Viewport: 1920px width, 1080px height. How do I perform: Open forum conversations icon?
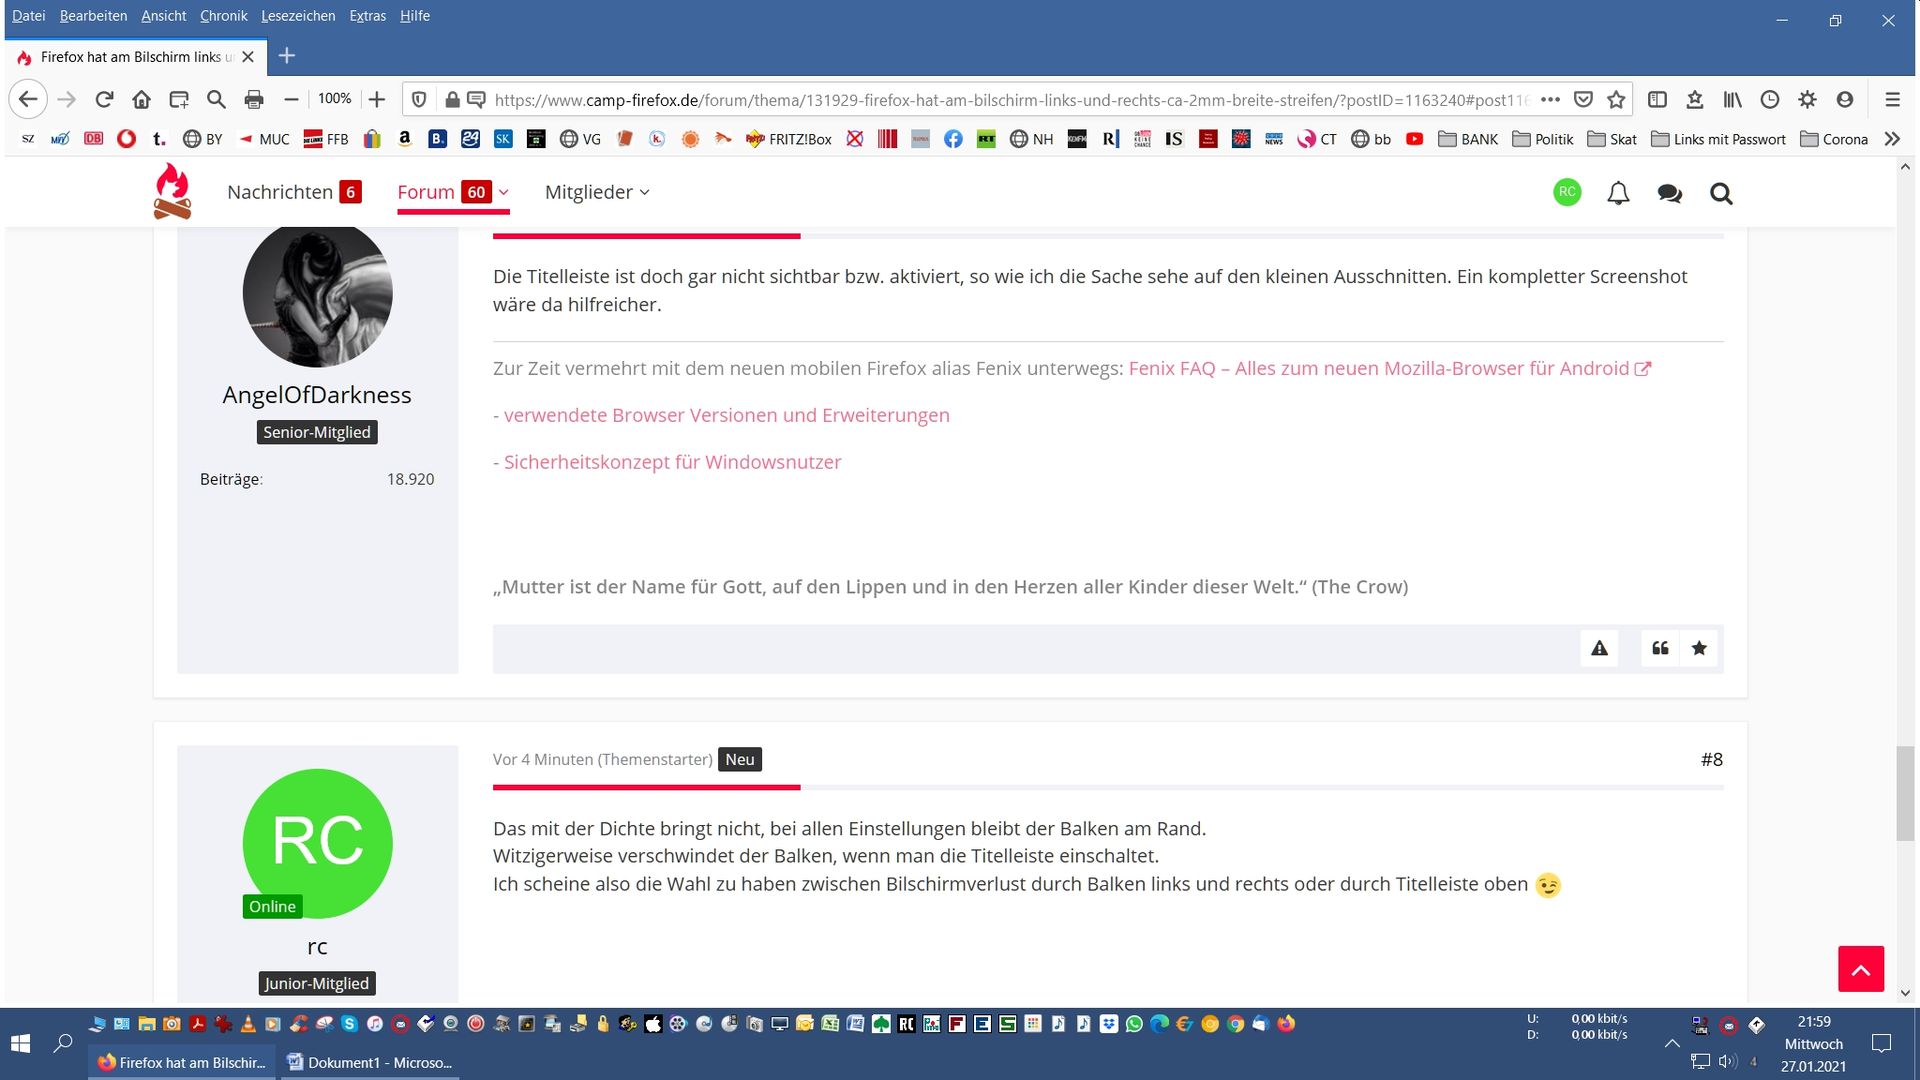(1669, 193)
